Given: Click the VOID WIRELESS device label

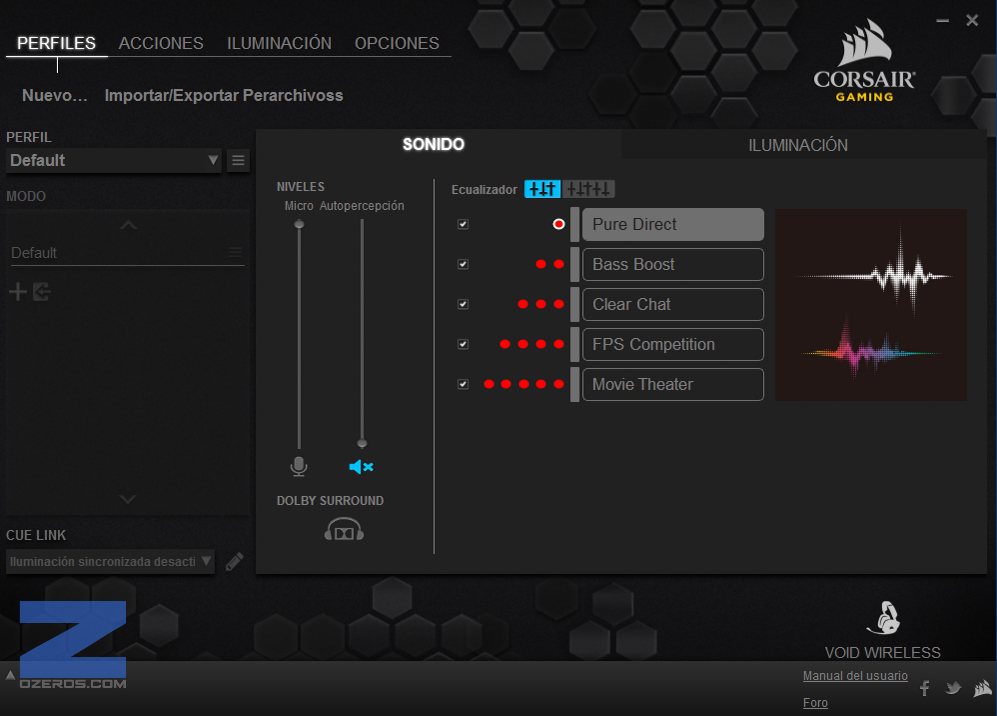Looking at the screenshot, I should (x=883, y=652).
